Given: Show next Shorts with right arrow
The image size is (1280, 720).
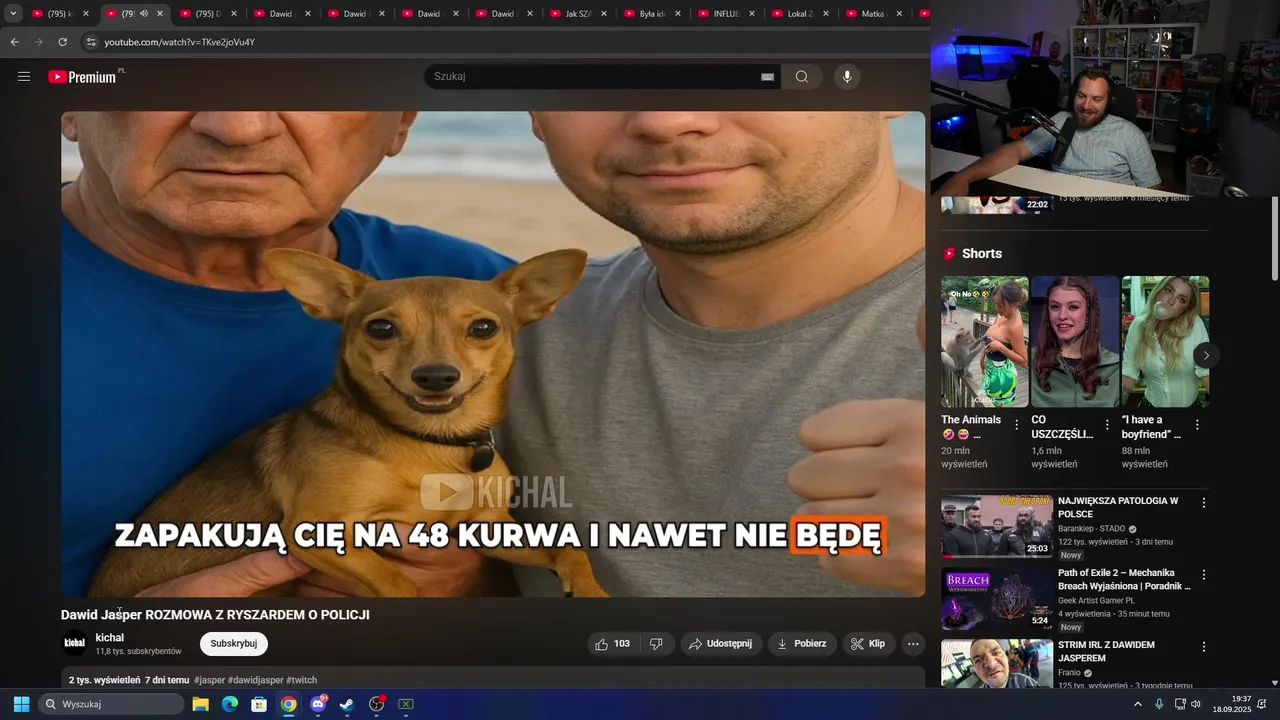Looking at the screenshot, I should click(1206, 355).
